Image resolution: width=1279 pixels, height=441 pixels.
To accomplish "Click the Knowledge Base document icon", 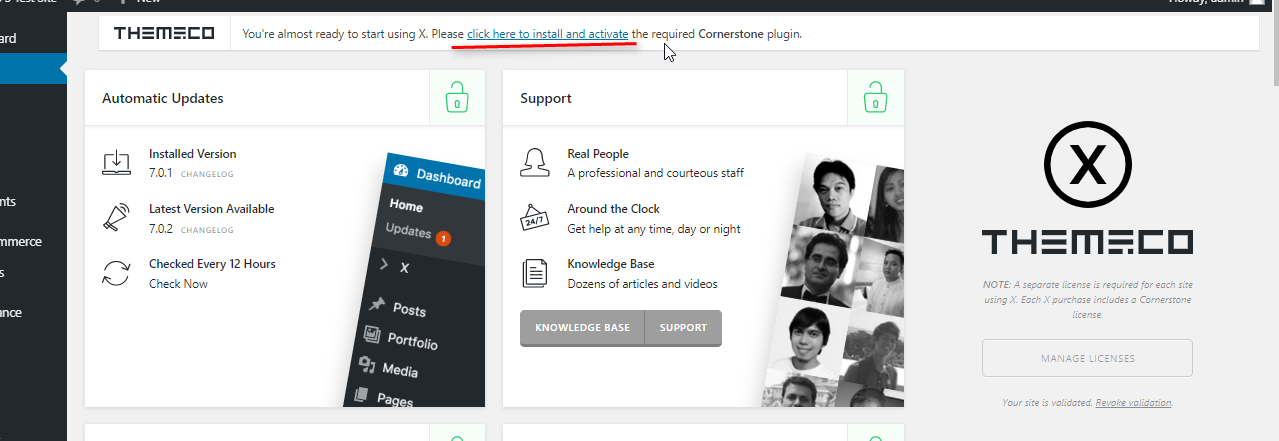I will (535, 273).
